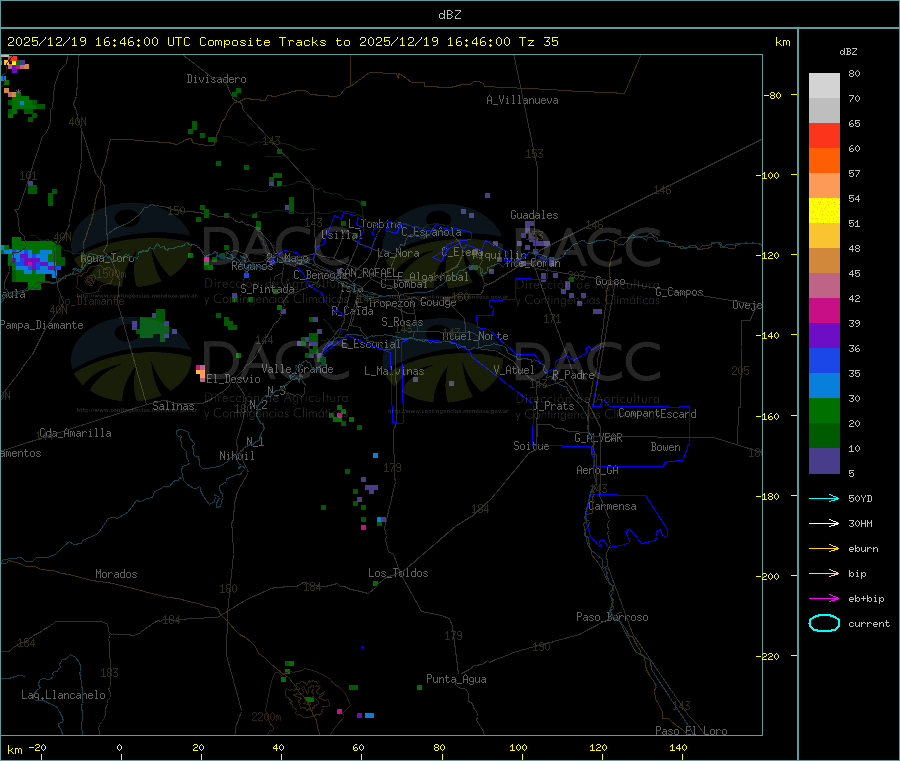The width and height of the screenshot is (900, 761).
Task: Click the 'Cda_Amarilla' map label
Action: point(75,433)
